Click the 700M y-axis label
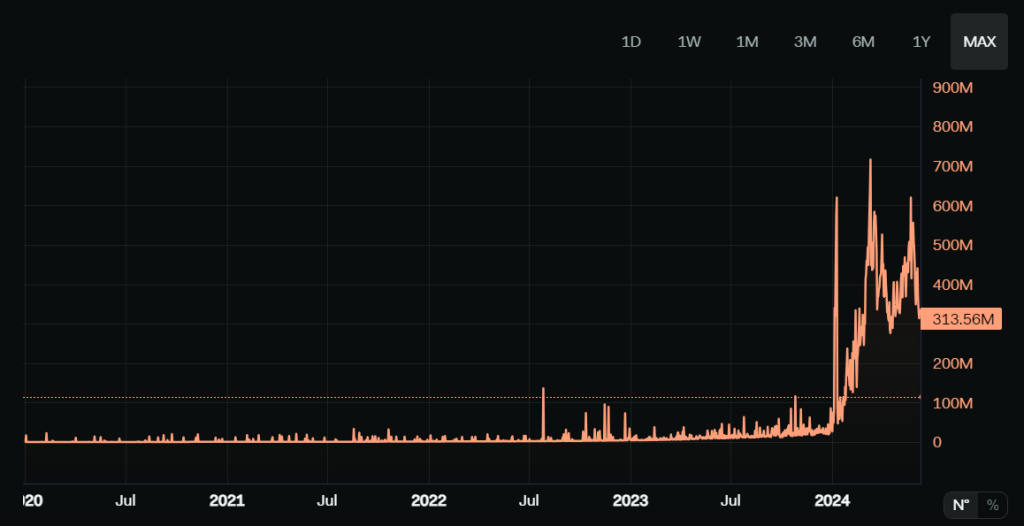This screenshot has height=526, width=1024. tap(953, 167)
